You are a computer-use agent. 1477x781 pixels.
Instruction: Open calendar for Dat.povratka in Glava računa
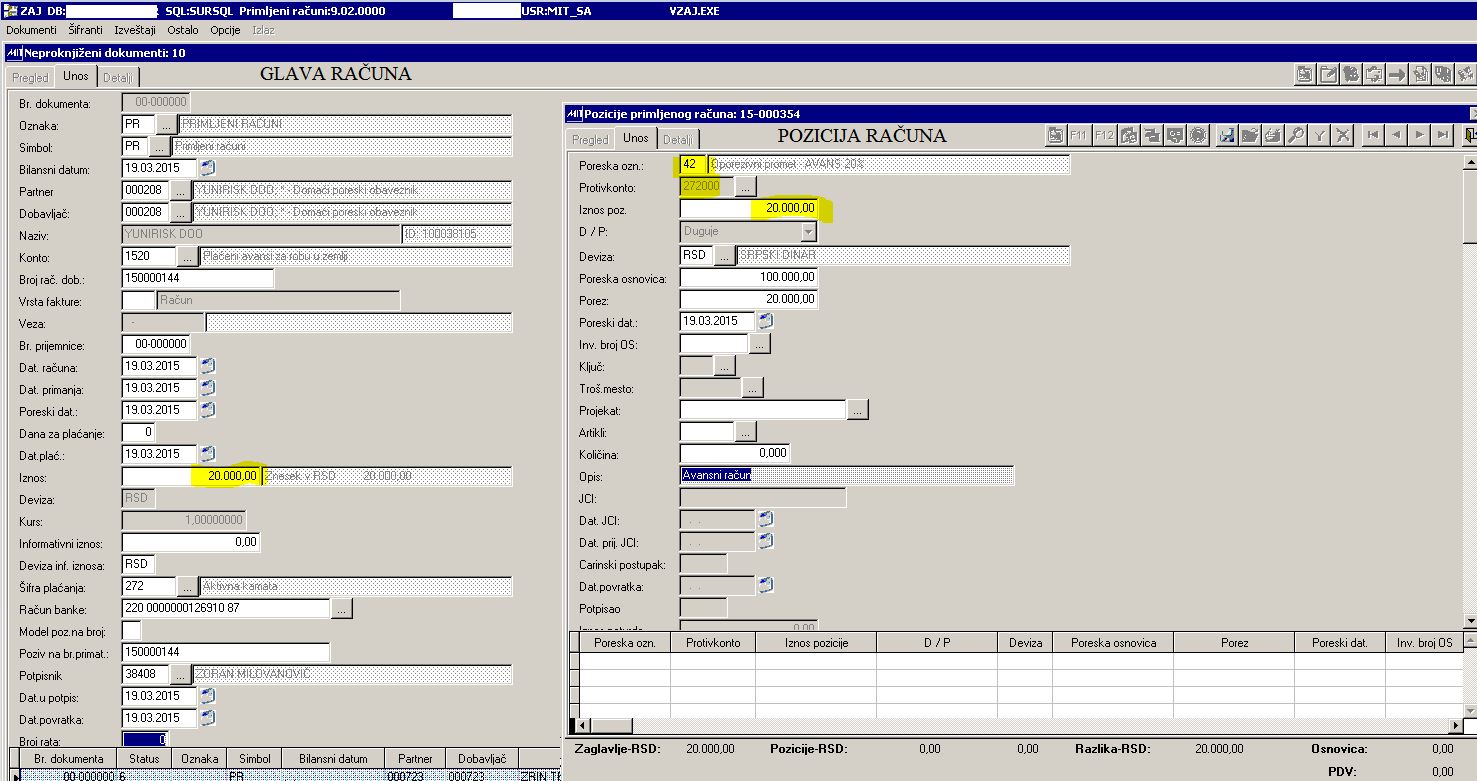207,718
